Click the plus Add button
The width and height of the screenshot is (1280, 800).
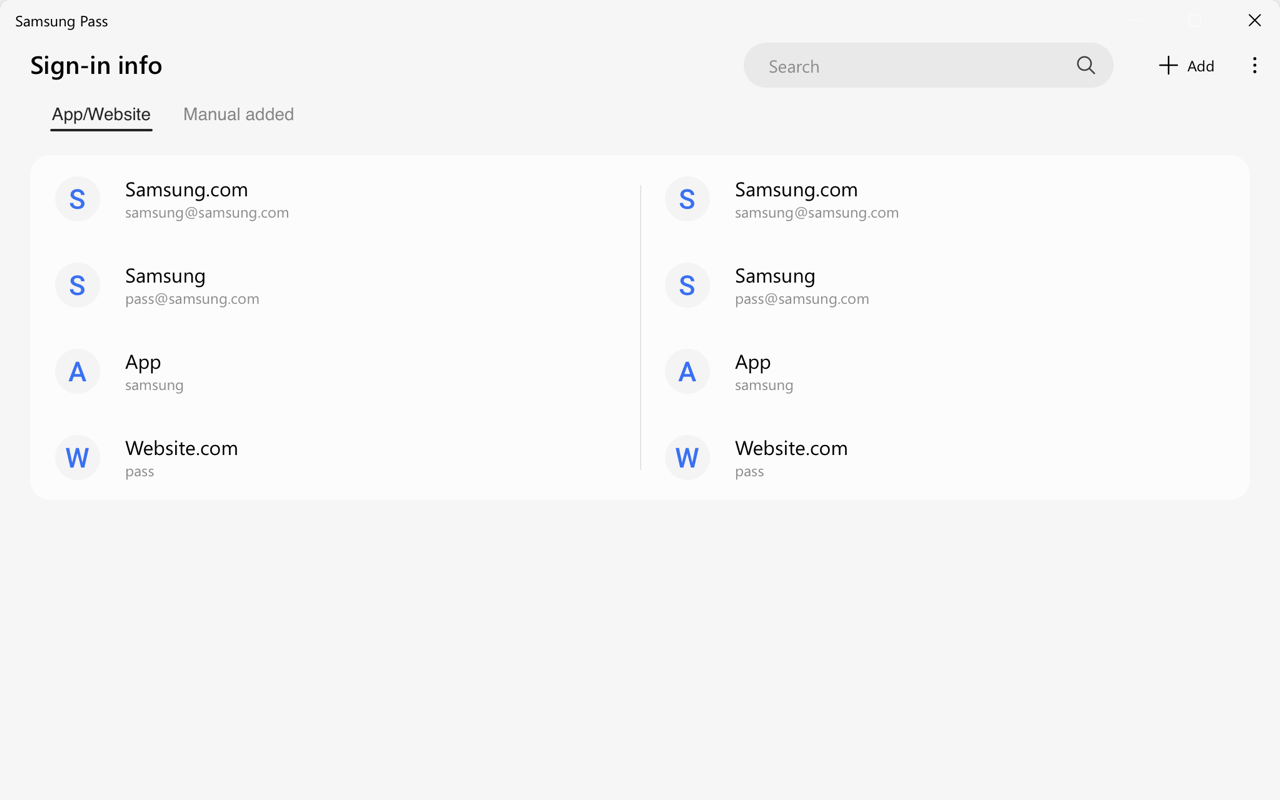click(x=1186, y=66)
